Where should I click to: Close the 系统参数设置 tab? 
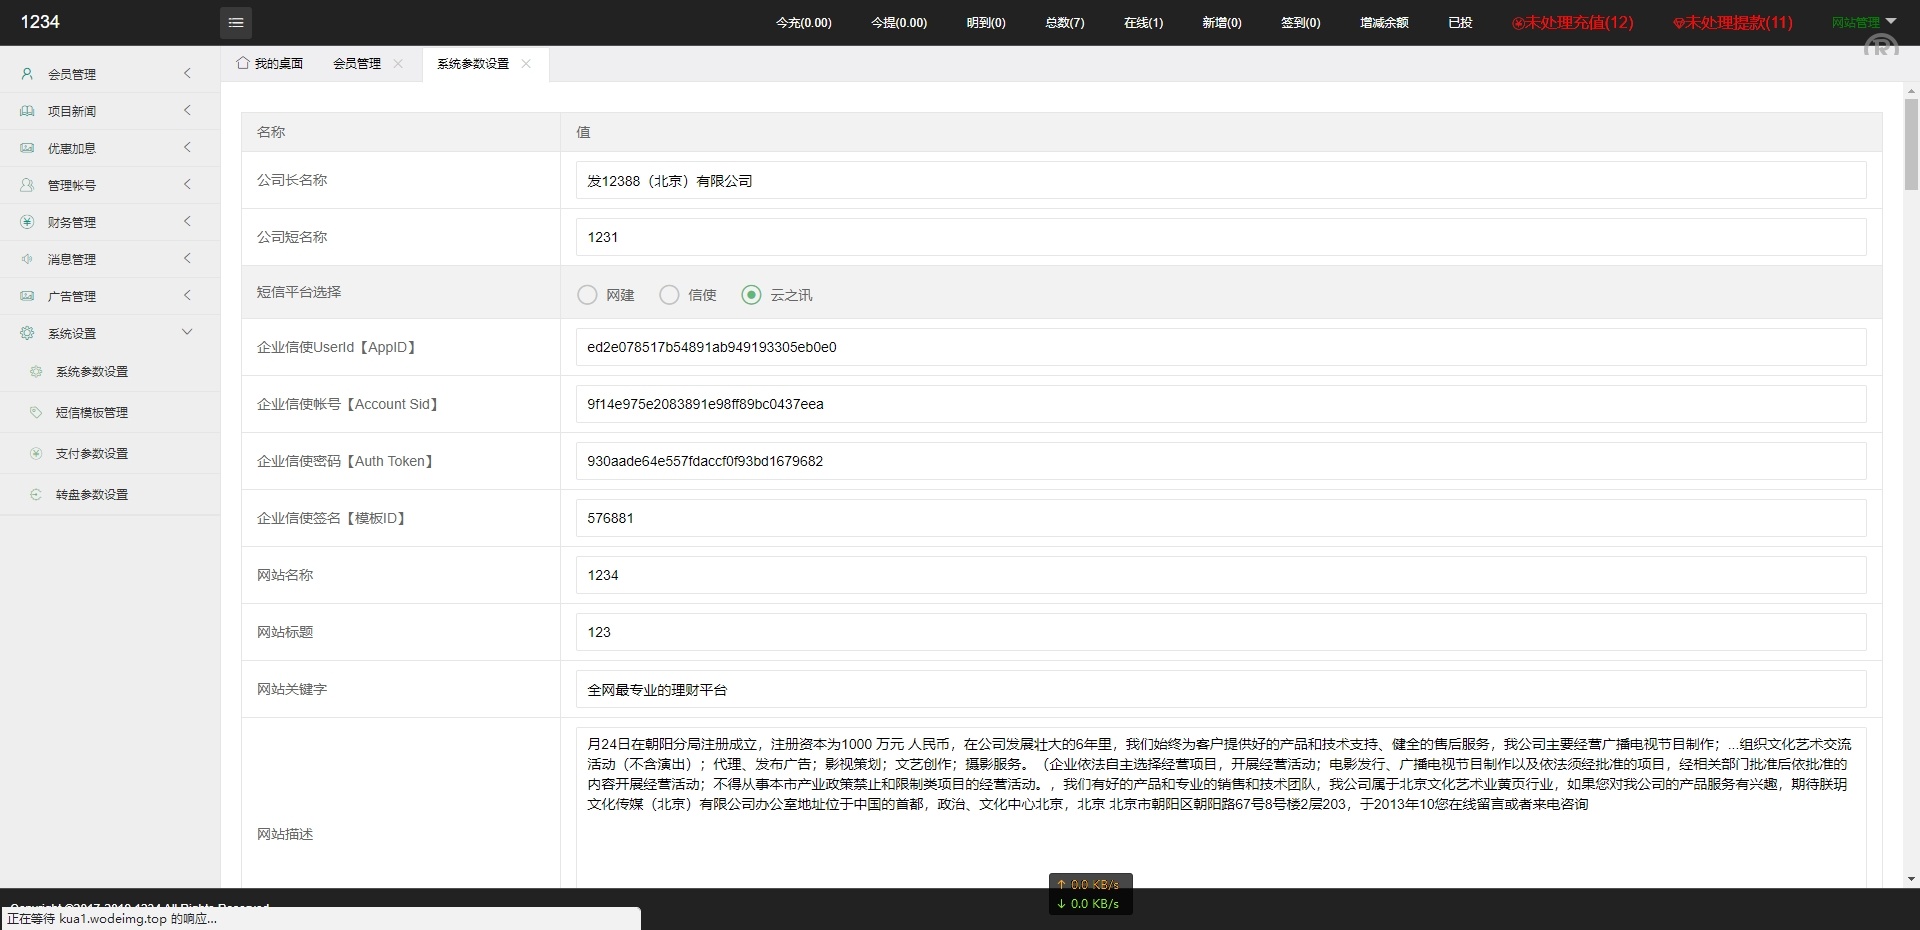[526, 63]
